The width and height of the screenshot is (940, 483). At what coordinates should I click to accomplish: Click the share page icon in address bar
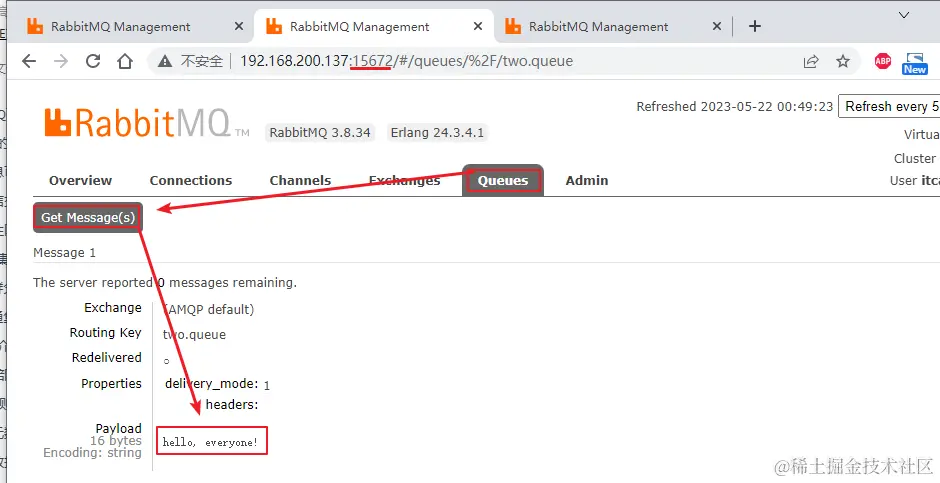click(x=811, y=61)
